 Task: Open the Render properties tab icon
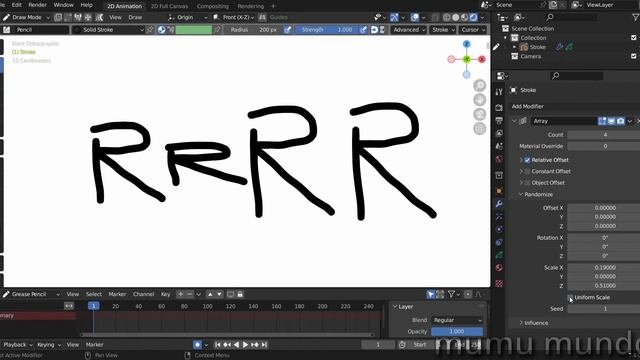coord(499,107)
